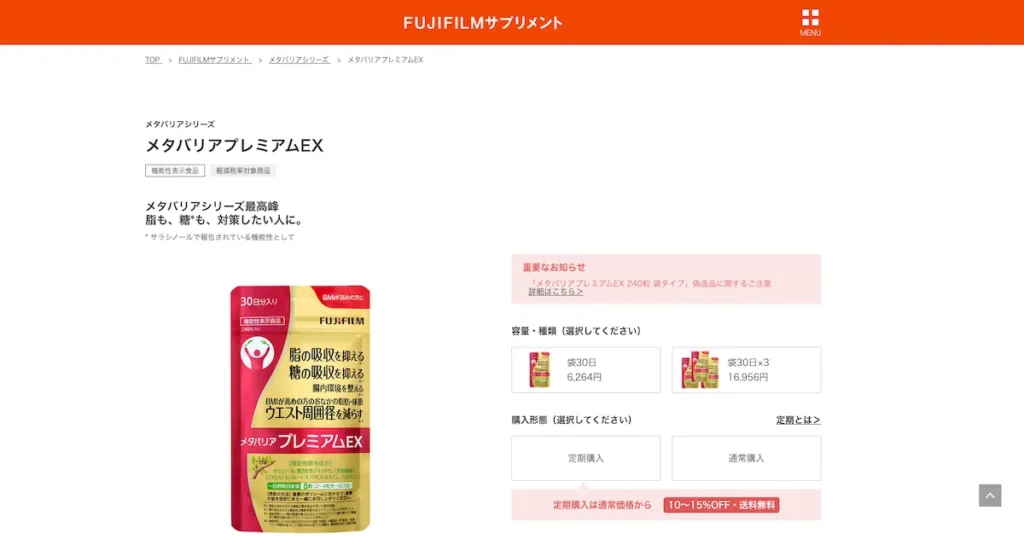
Task: Open FUJIFILMサプリメント breadcrumb link
Action: tap(215, 59)
